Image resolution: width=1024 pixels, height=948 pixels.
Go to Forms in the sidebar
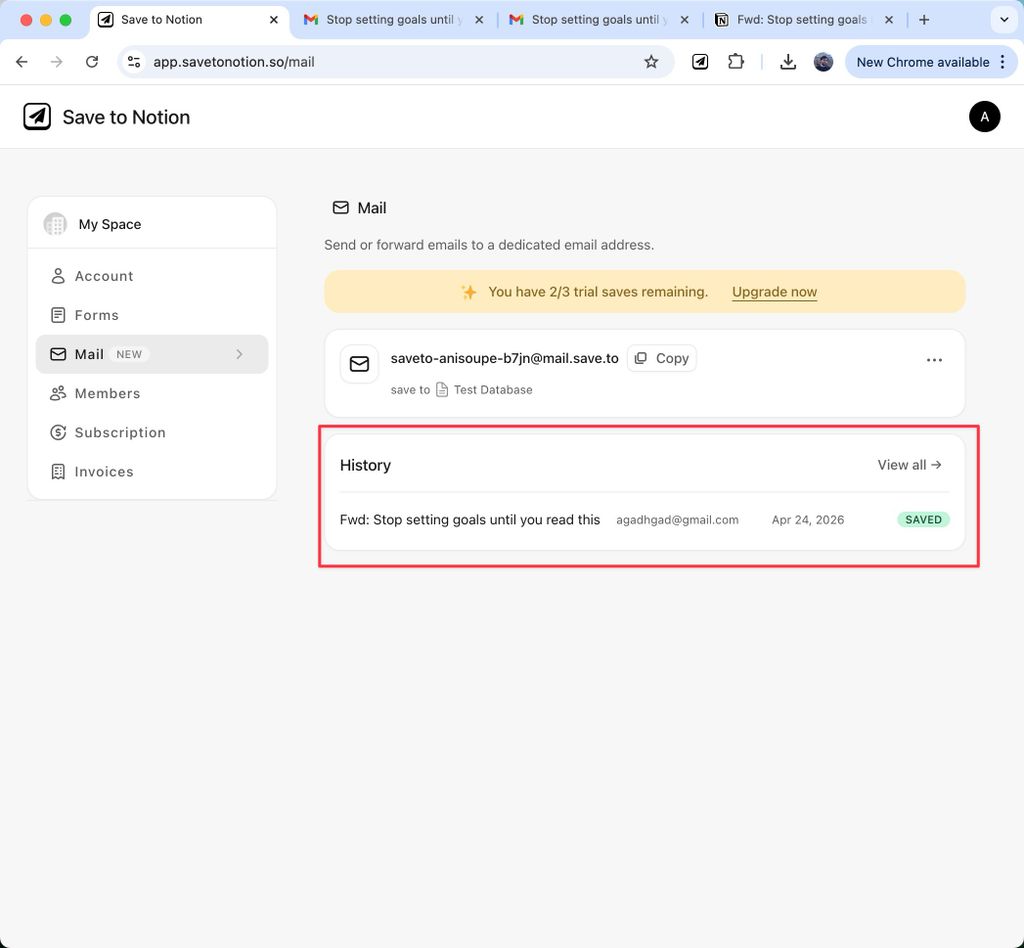96,315
